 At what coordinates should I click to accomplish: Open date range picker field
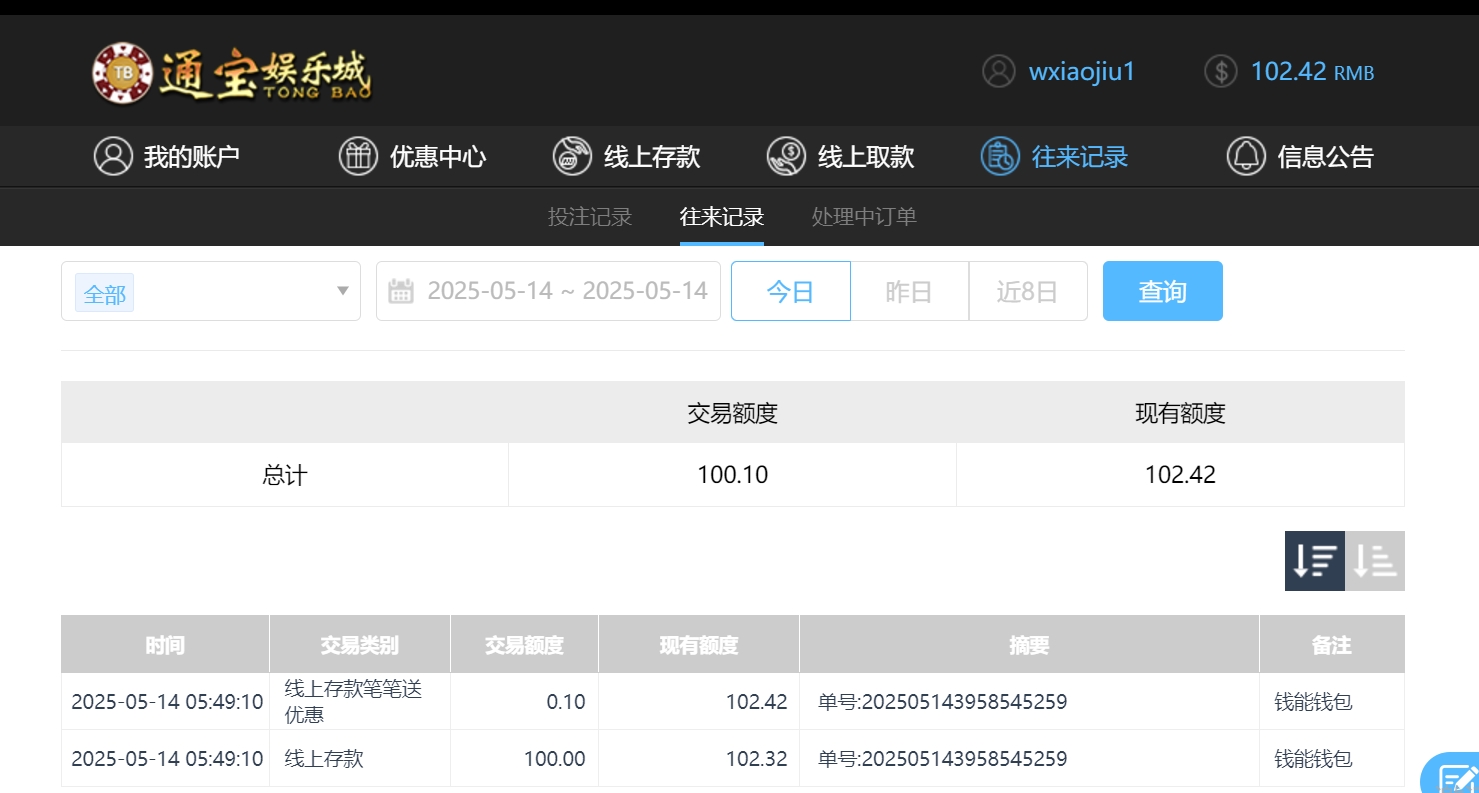(566, 291)
